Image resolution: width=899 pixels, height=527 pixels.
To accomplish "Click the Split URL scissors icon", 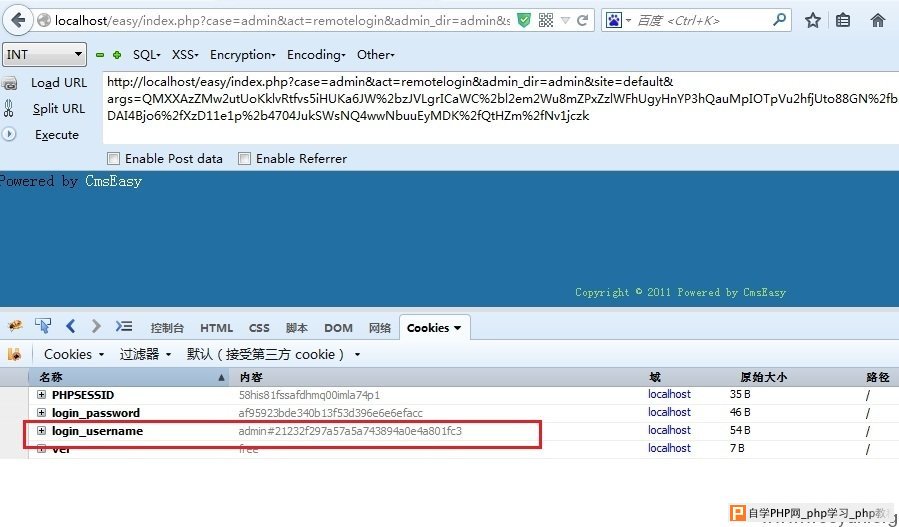I will (9, 108).
